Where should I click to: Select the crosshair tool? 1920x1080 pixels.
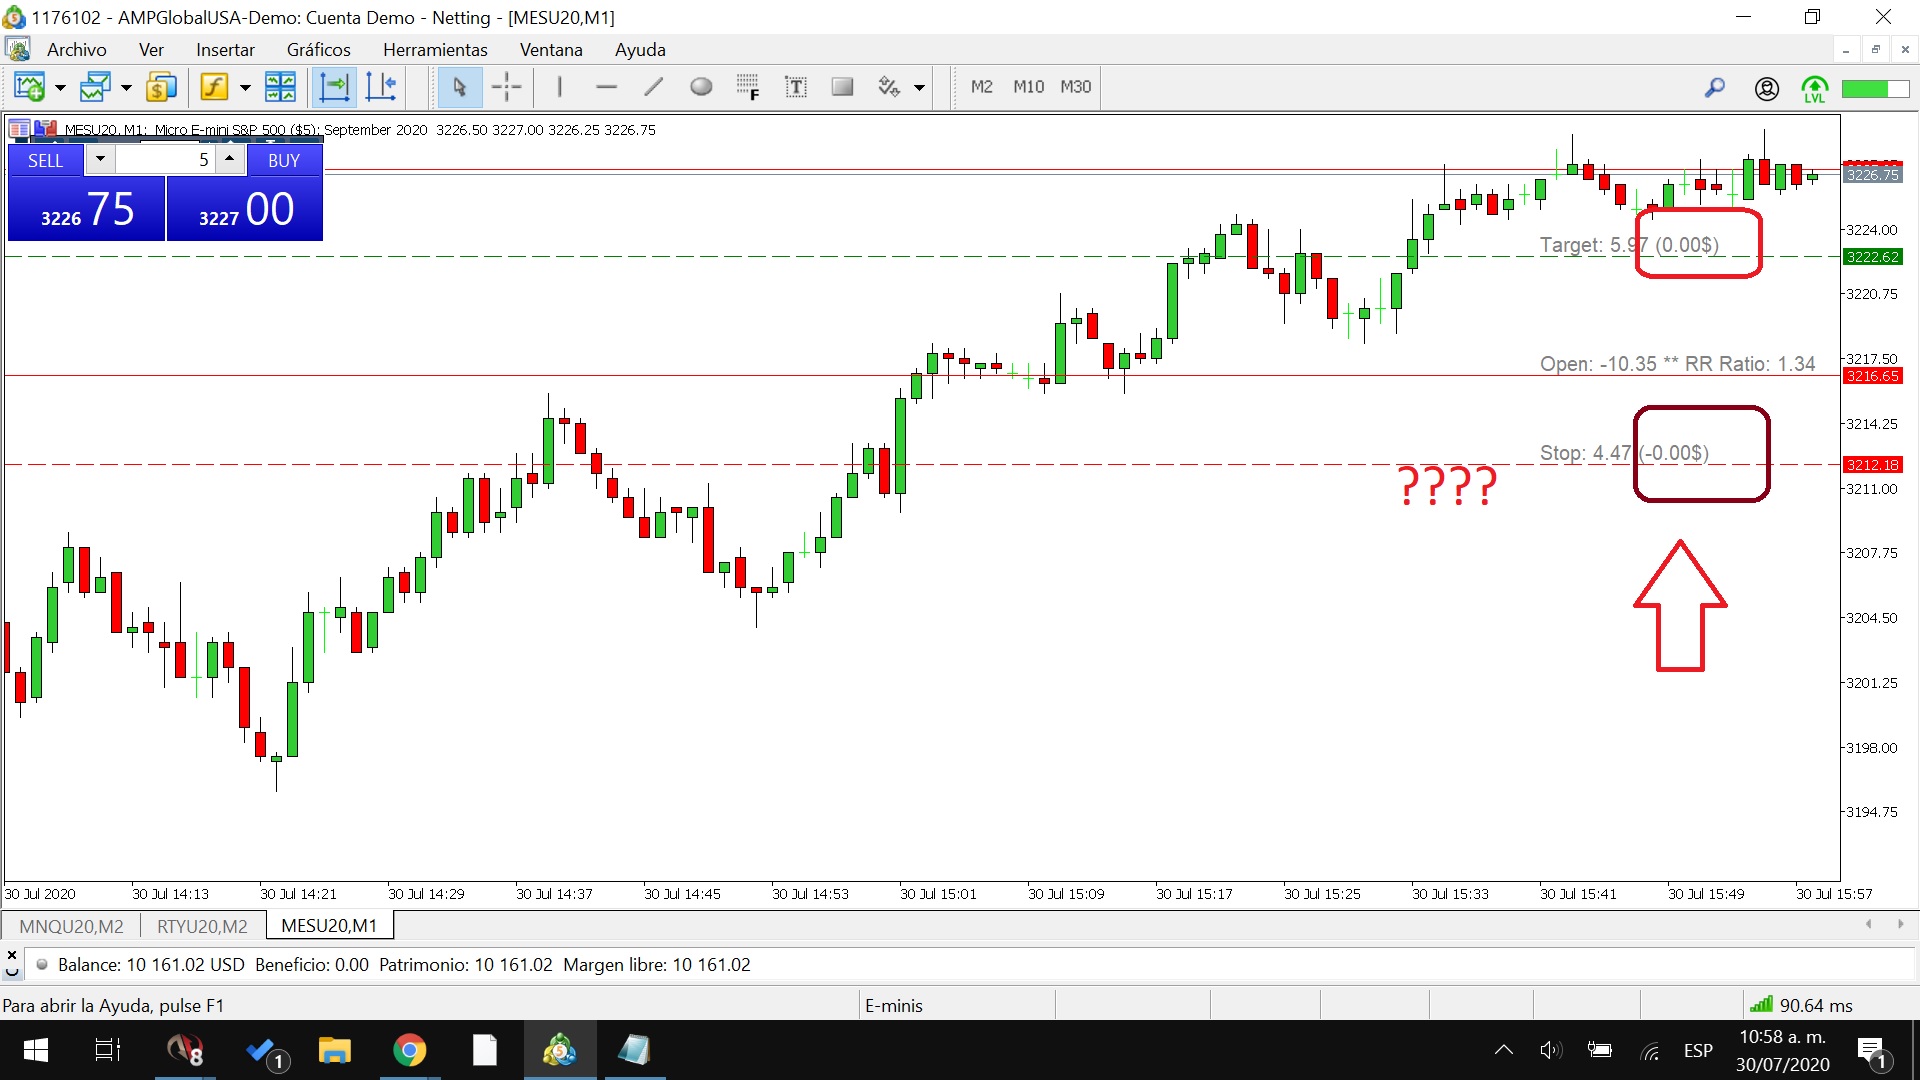[506, 88]
